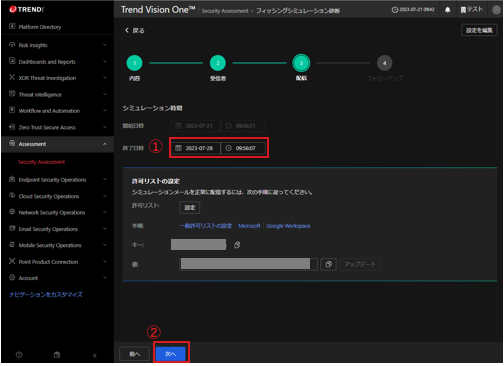This screenshot has width=504, height=366.
Task: Expand XDR Threat Investigation chevron
Action: 105,78
